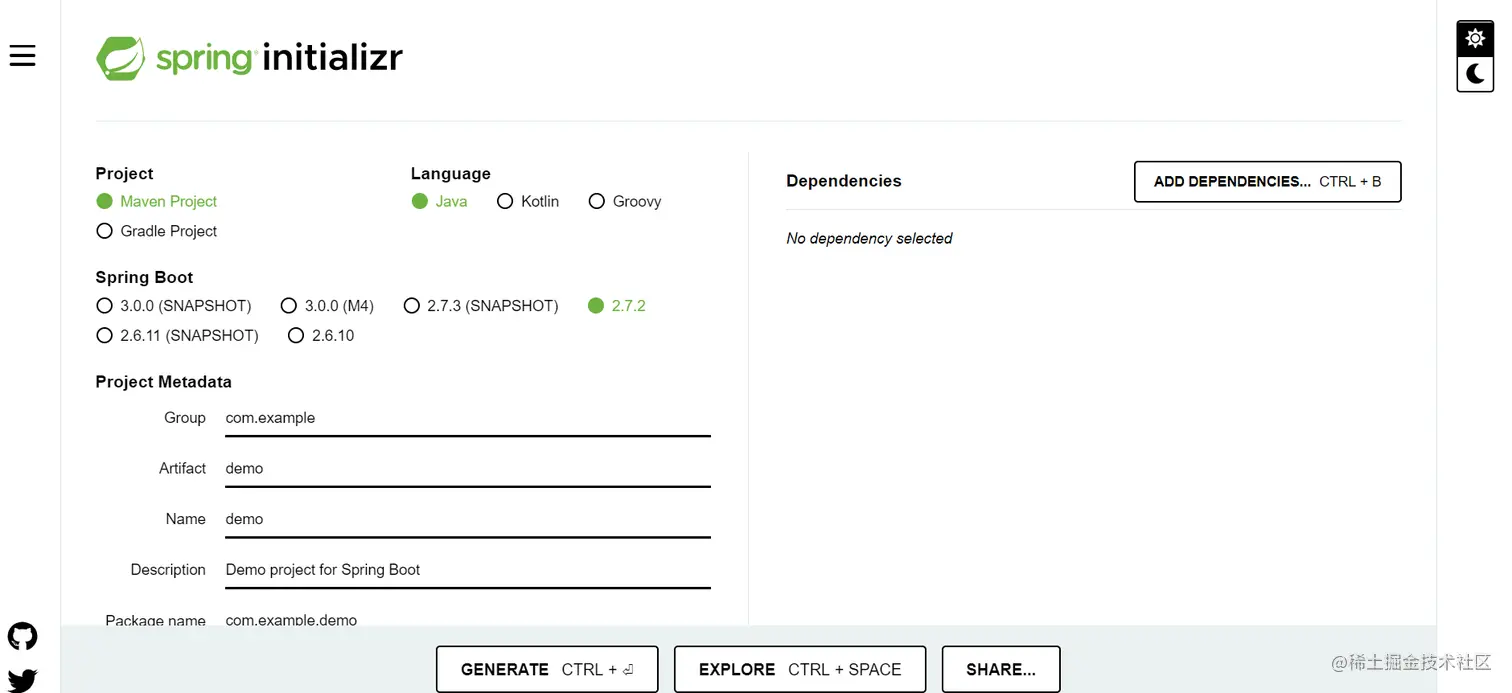The image size is (1512, 693).
Task: Select Spring Boot 2.7.3 (SNAPSHOT)
Action: pyautogui.click(x=481, y=306)
